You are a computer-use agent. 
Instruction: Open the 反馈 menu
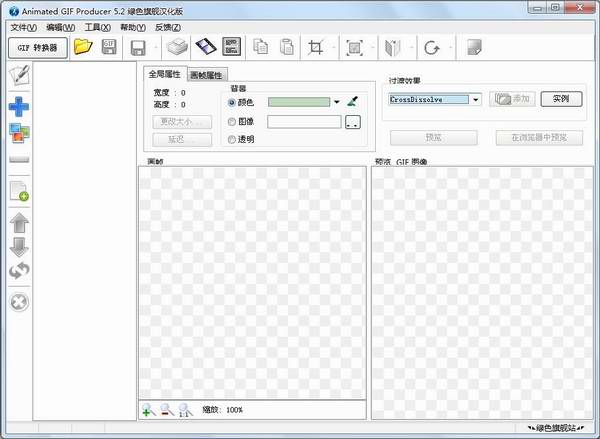(168, 28)
